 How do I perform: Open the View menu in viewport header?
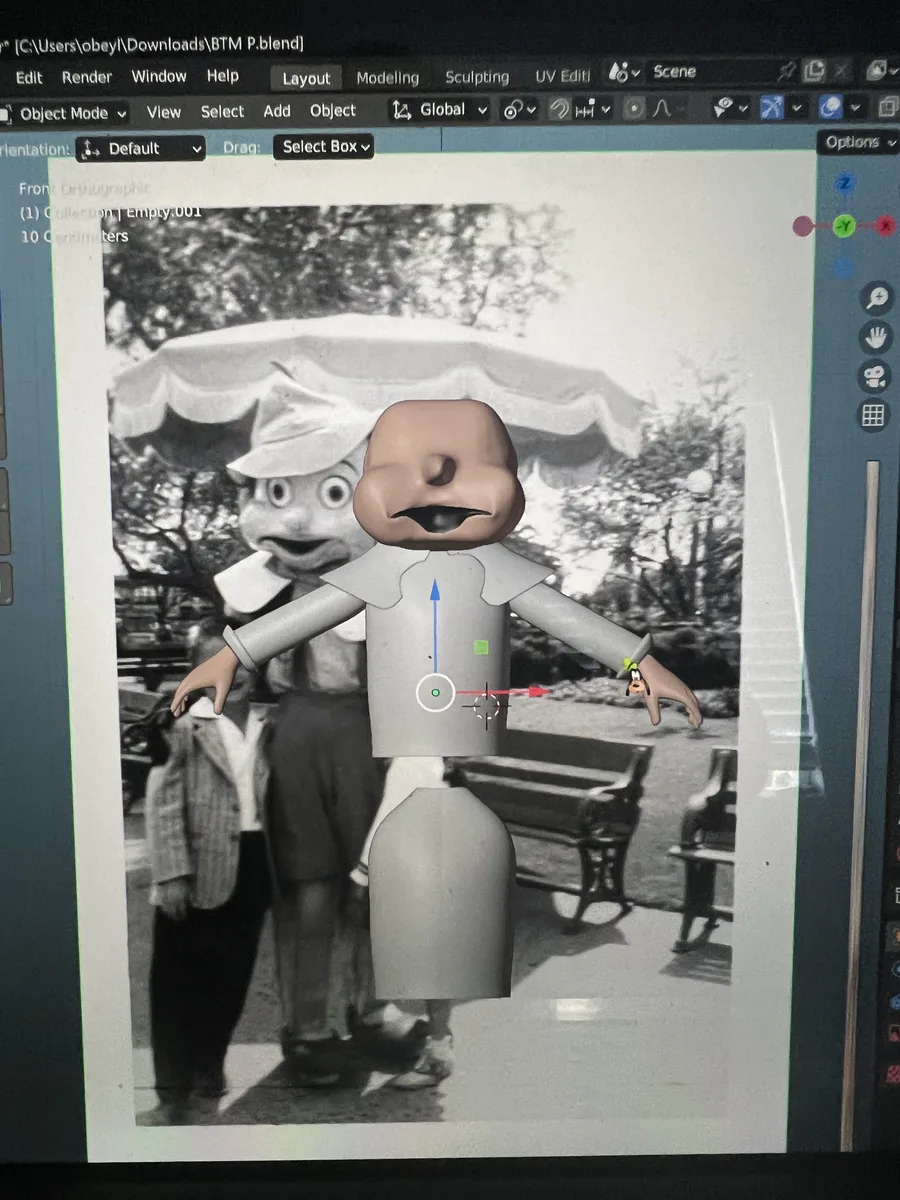coord(163,112)
